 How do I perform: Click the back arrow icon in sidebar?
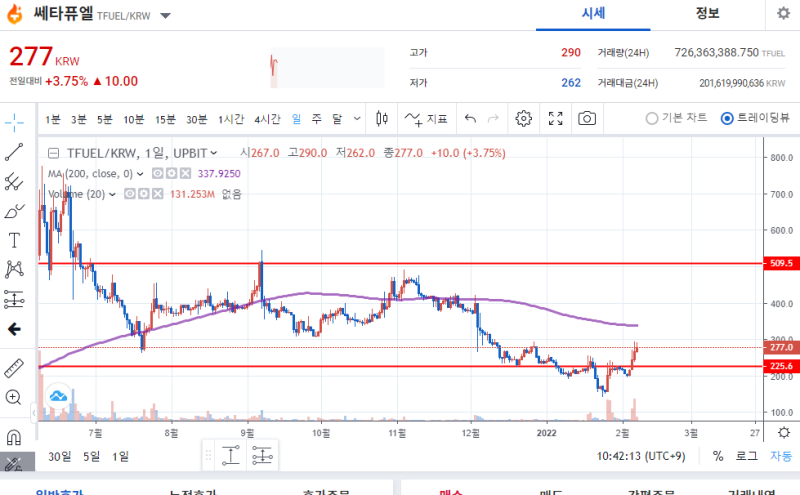[14, 329]
